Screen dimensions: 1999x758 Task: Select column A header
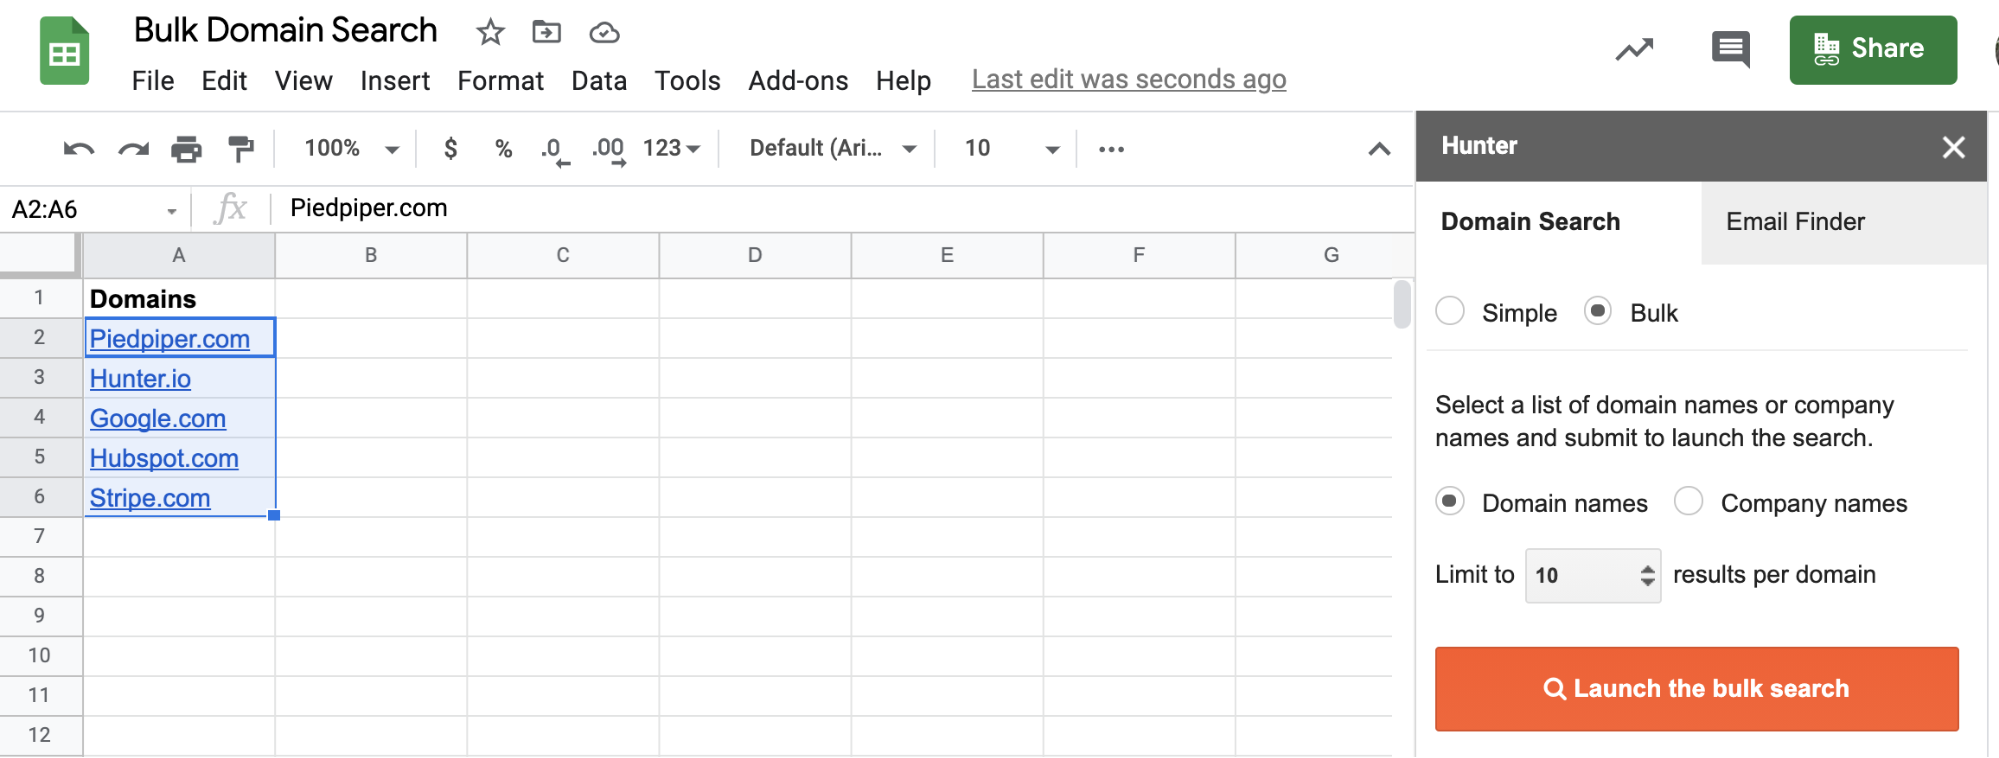click(x=179, y=255)
